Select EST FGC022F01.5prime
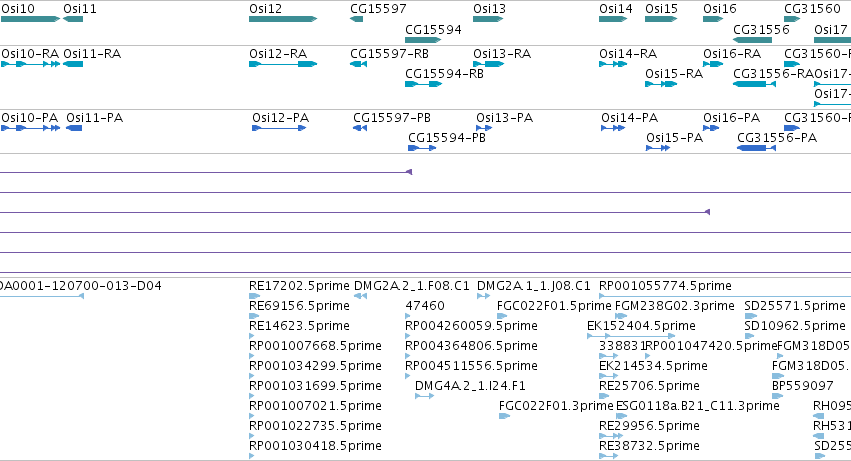 [554, 306]
